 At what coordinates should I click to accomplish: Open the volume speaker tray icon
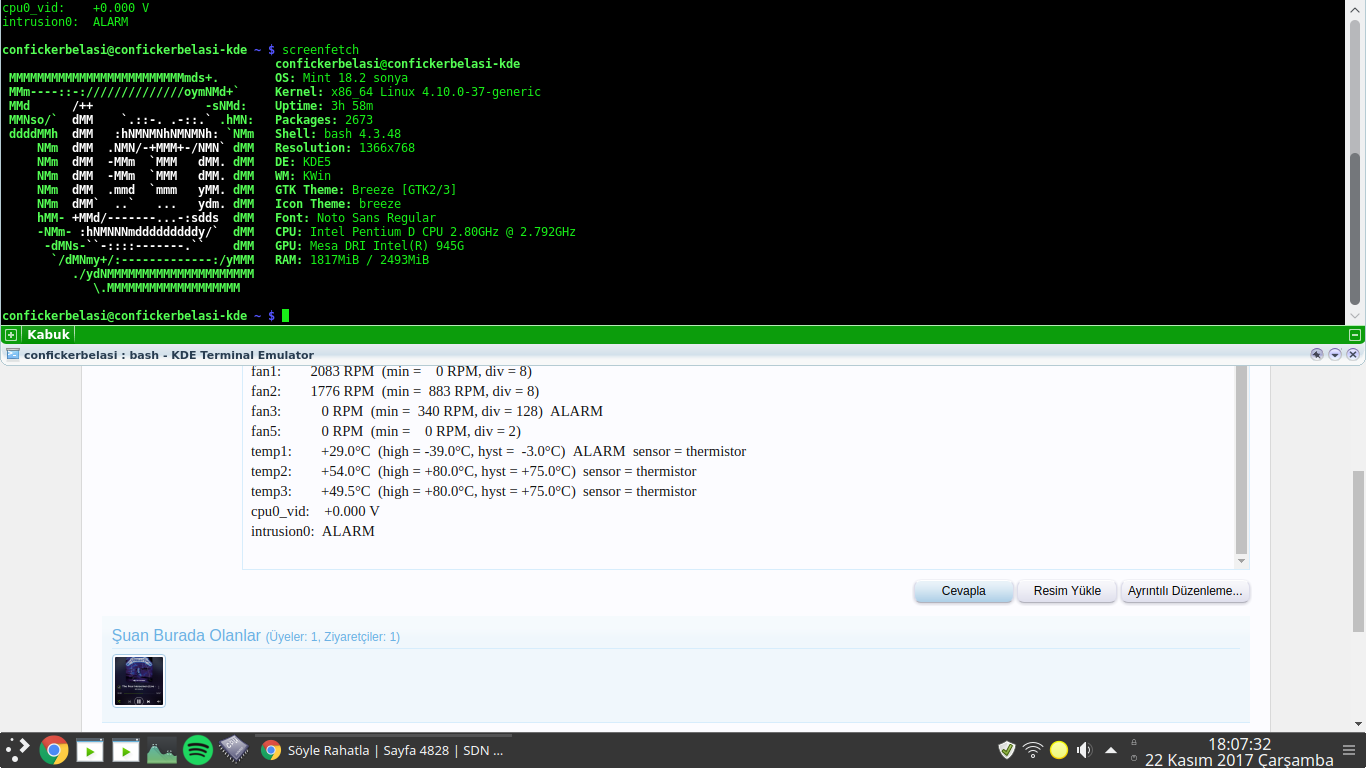[x=1084, y=750]
